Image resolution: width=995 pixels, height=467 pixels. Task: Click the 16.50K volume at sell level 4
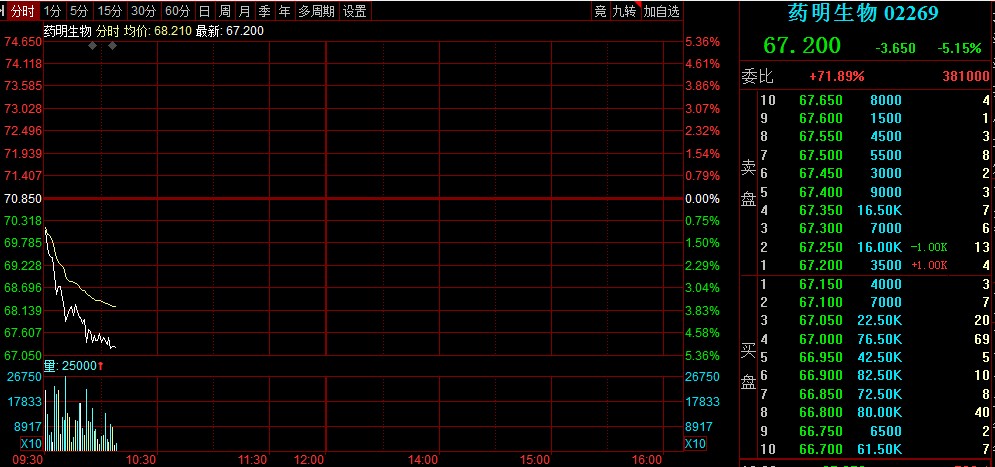click(x=879, y=210)
